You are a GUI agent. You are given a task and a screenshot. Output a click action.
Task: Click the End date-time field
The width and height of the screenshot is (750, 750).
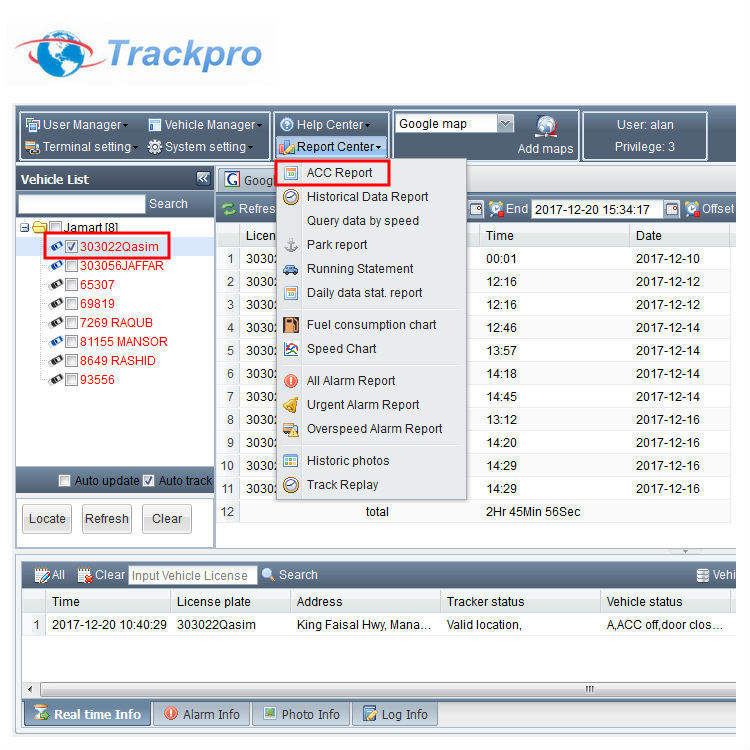[596, 210]
